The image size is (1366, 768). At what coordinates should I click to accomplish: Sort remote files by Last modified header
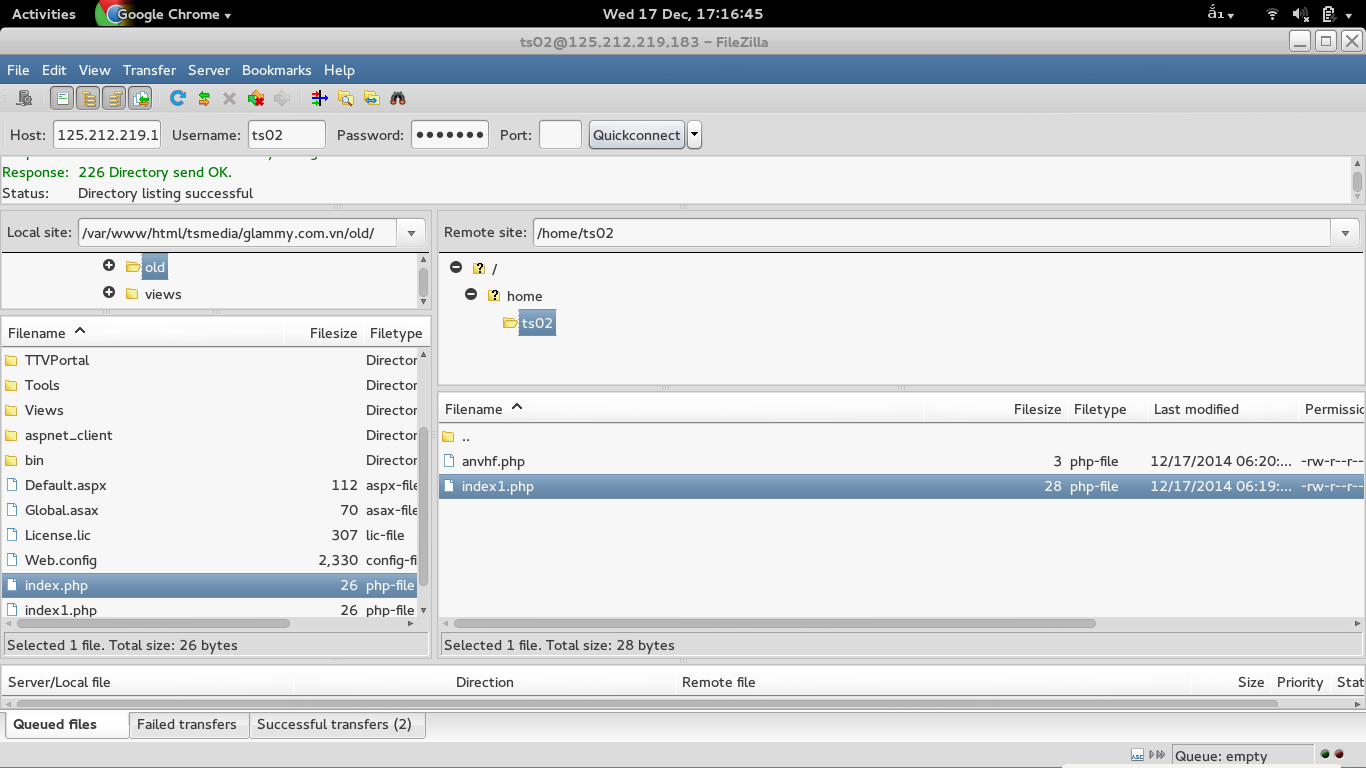(1222, 409)
